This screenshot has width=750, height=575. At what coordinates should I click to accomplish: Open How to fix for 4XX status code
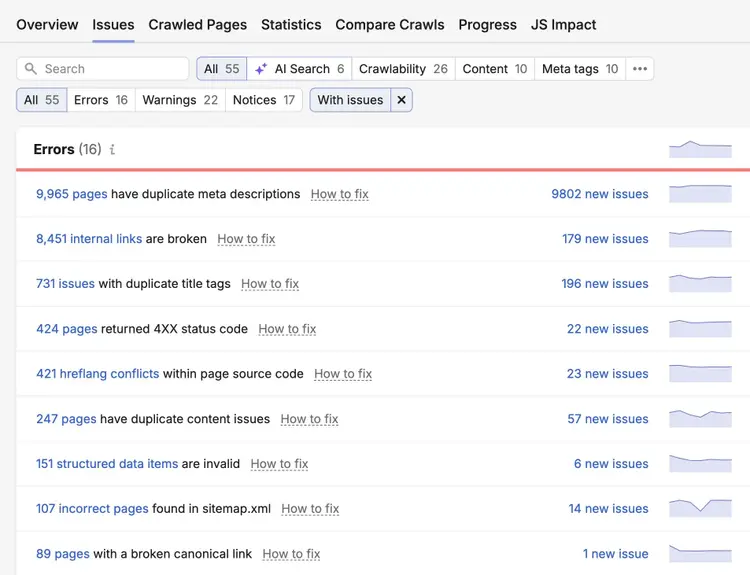coord(287,329)
